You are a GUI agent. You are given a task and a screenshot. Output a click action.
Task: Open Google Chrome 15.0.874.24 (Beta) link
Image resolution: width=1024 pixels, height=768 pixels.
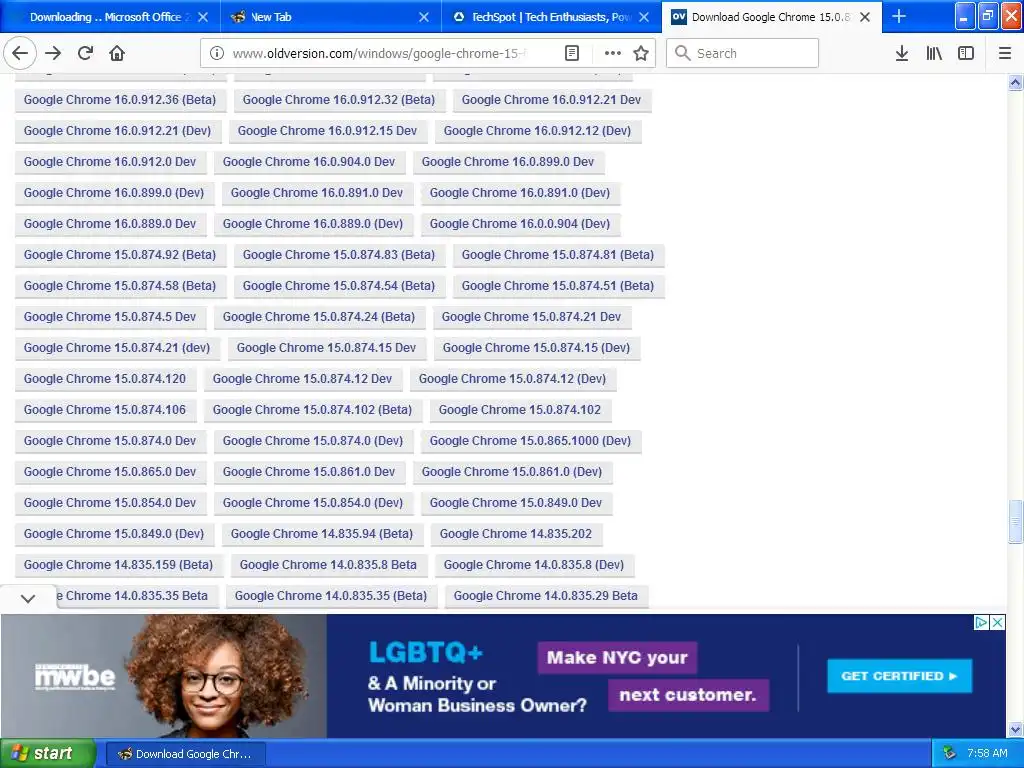pyautogui.click(x=319, y=317)
